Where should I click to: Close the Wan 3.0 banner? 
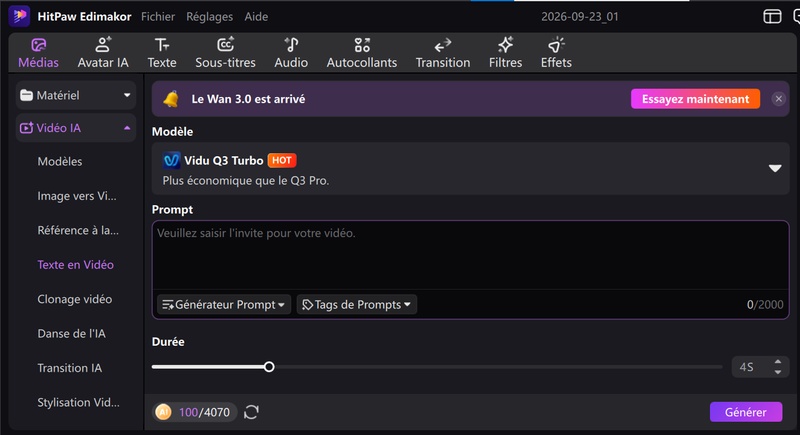pyautogui.click(x=779, y=99)
